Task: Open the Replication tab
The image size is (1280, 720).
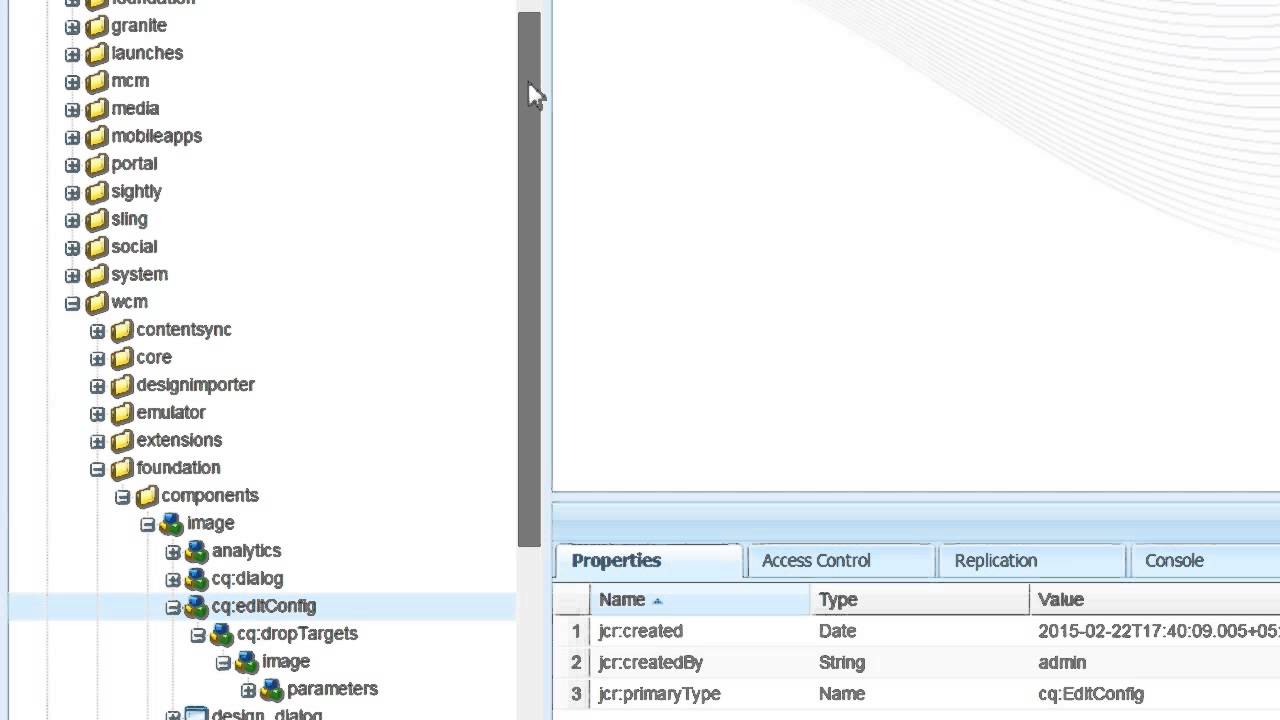Action: click(x=1031, y=561)
